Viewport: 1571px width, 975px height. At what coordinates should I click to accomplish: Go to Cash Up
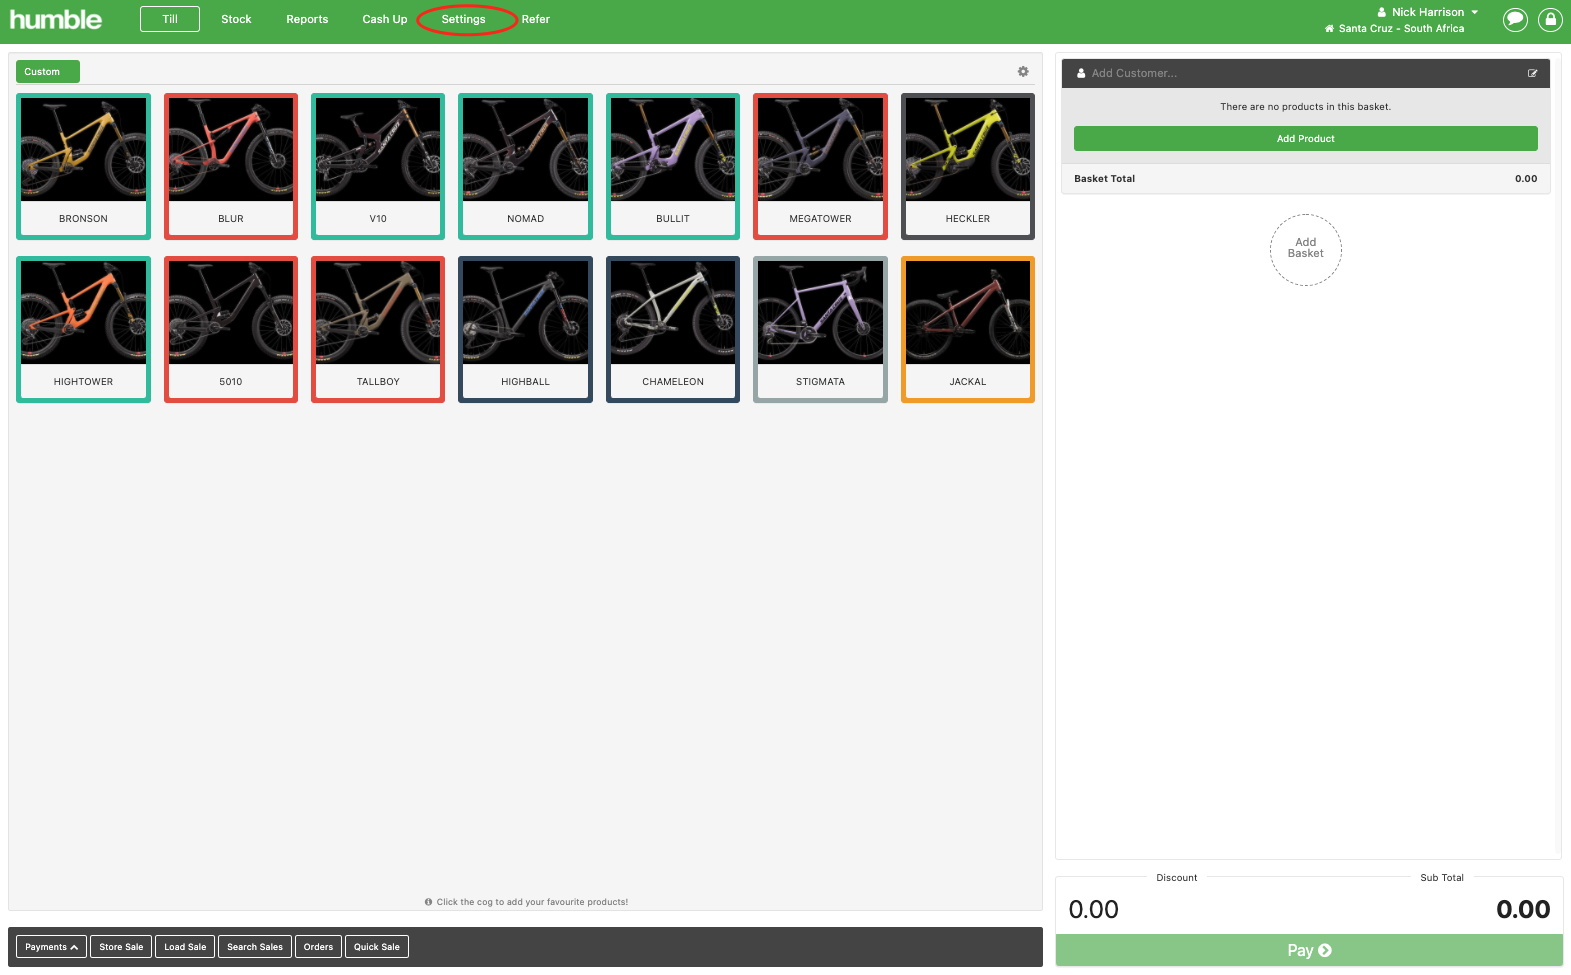point(385,19)
